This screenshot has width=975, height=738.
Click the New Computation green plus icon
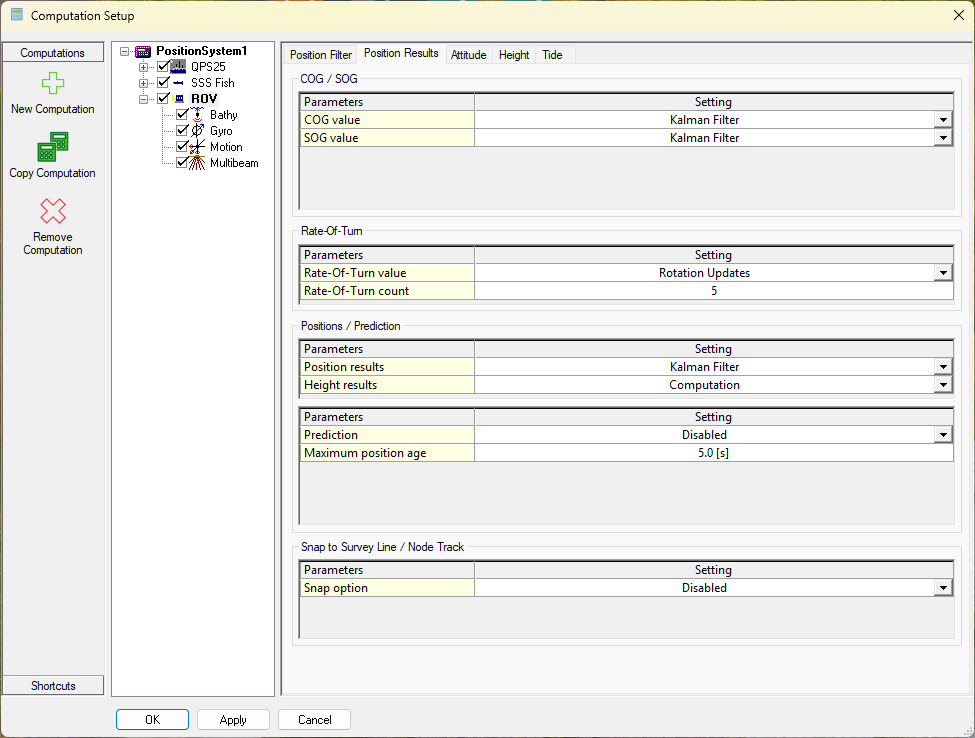(52, 84)
